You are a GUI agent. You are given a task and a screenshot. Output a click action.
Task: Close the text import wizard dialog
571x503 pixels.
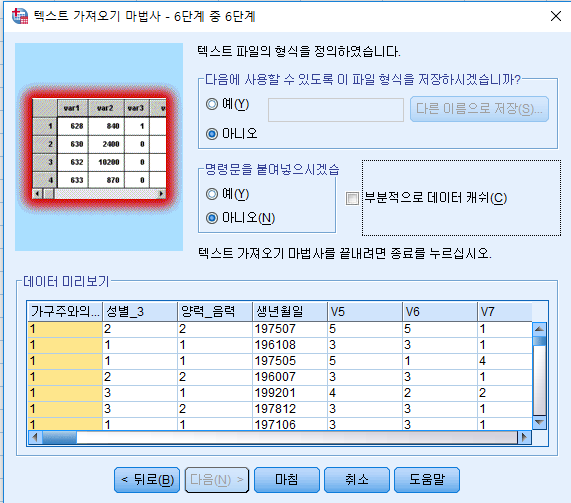[556, 16]
